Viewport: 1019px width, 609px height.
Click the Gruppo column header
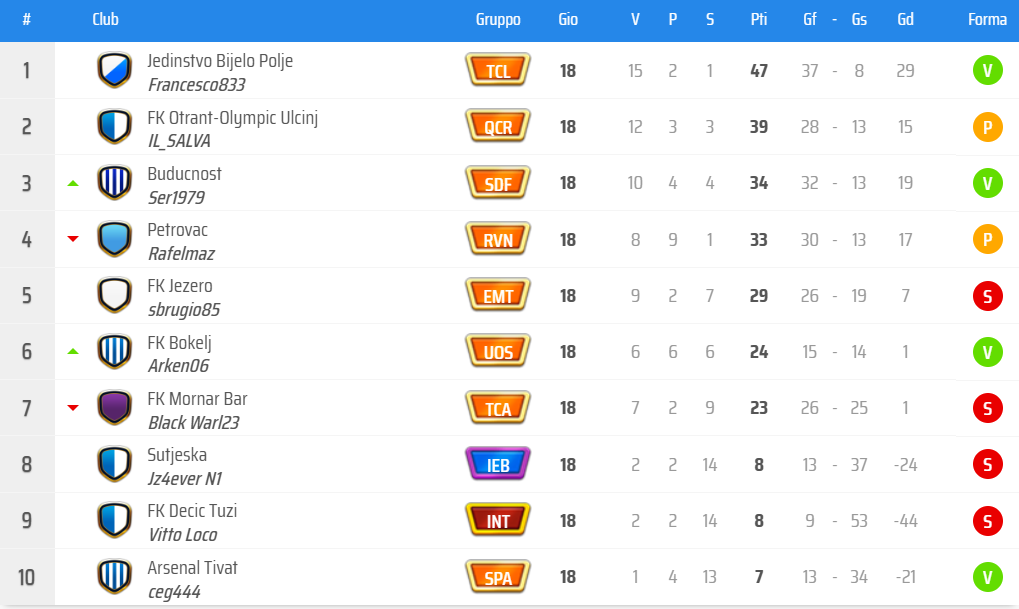pos(498,19)
